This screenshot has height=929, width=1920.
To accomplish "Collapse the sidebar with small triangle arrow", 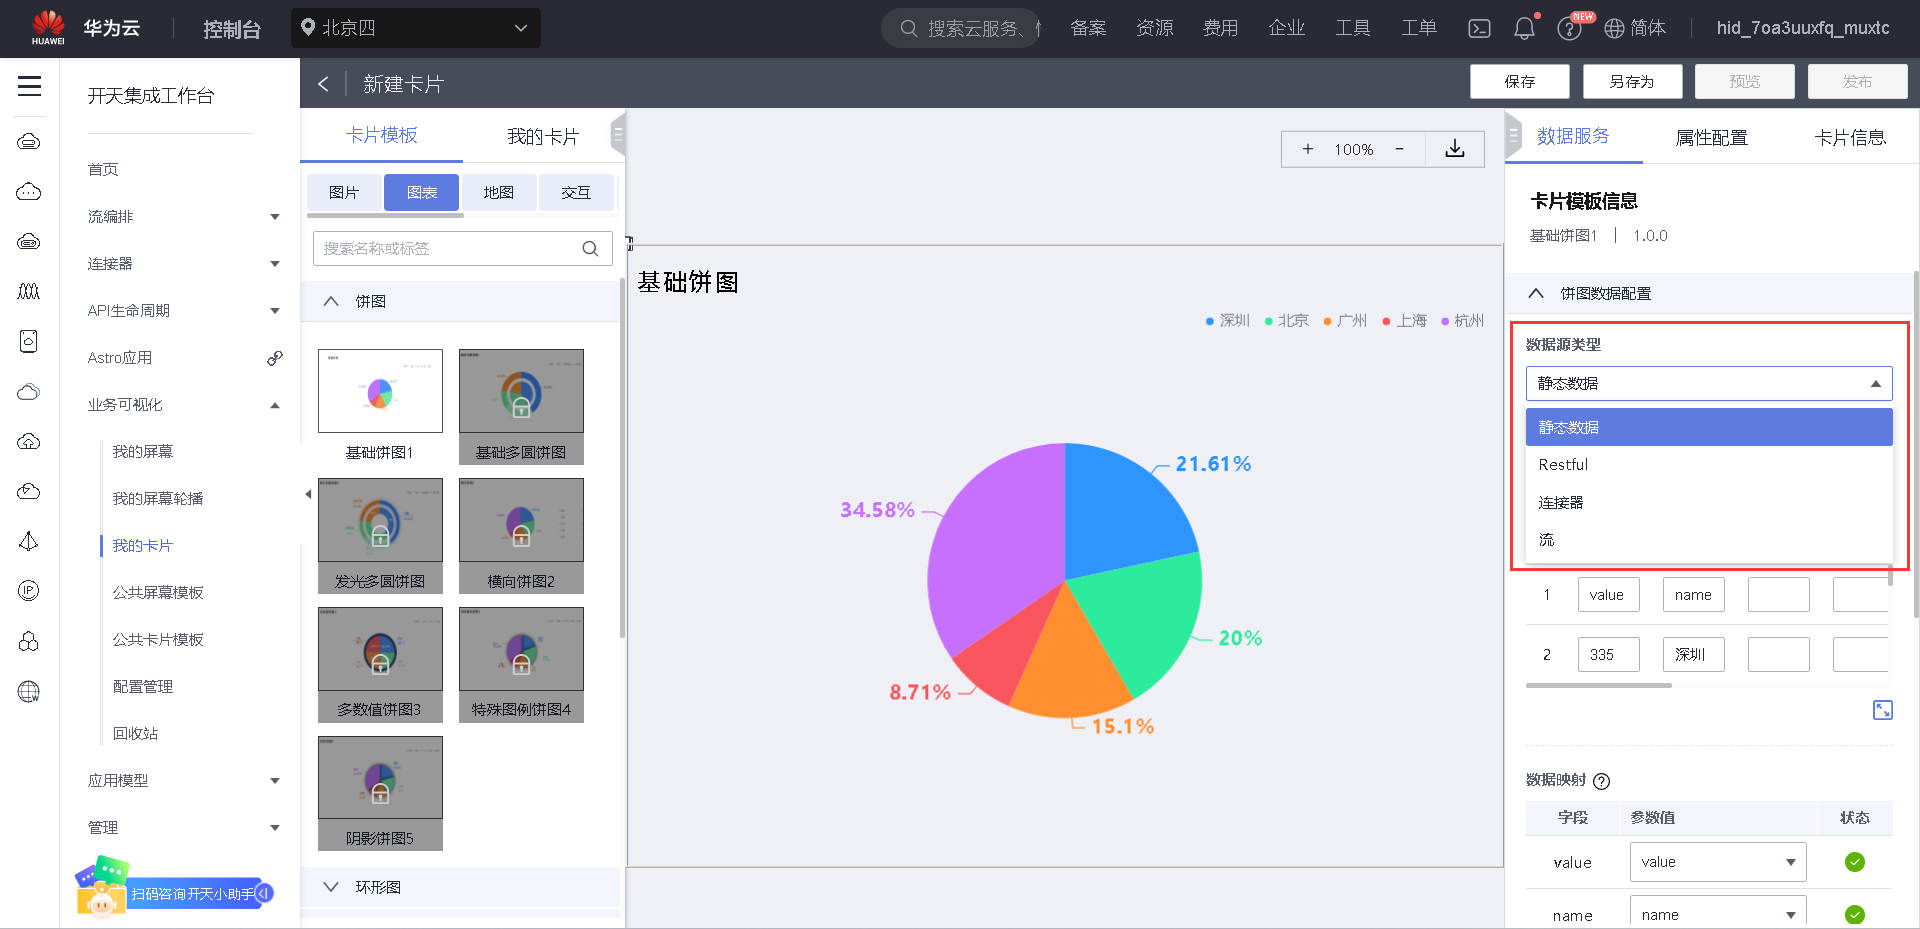I will tap(308, 494).
